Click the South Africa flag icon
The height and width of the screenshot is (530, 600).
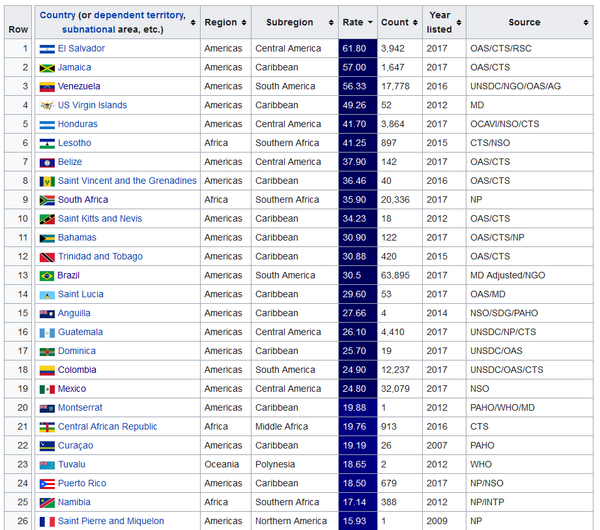point(46,200)
